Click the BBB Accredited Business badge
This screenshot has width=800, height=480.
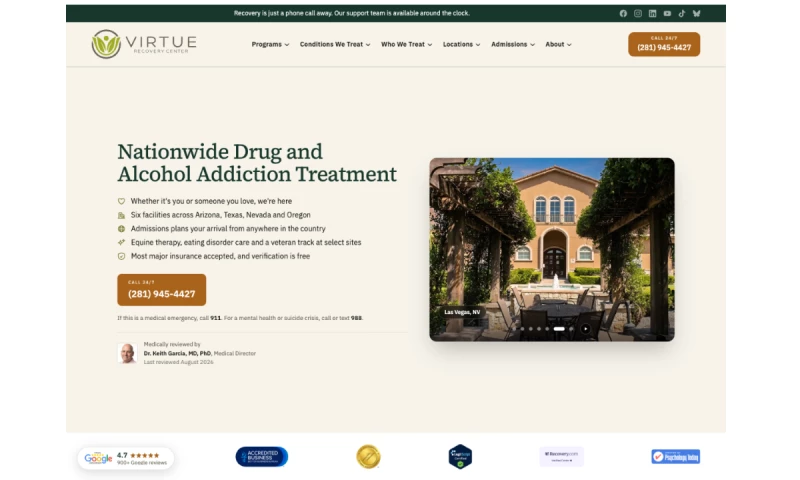[x=262, y=457]
